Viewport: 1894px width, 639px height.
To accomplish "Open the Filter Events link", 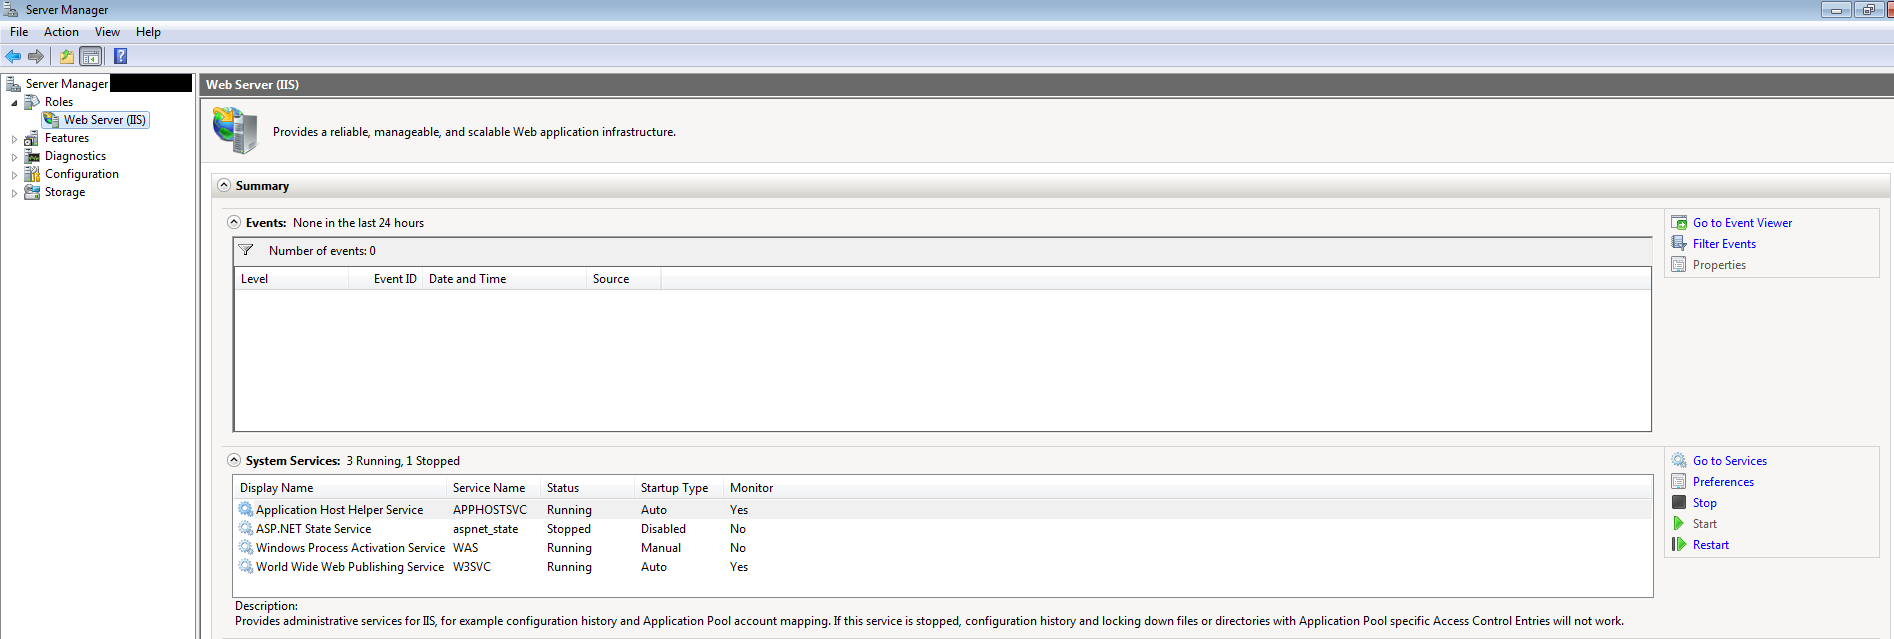I will [1724, 244].
